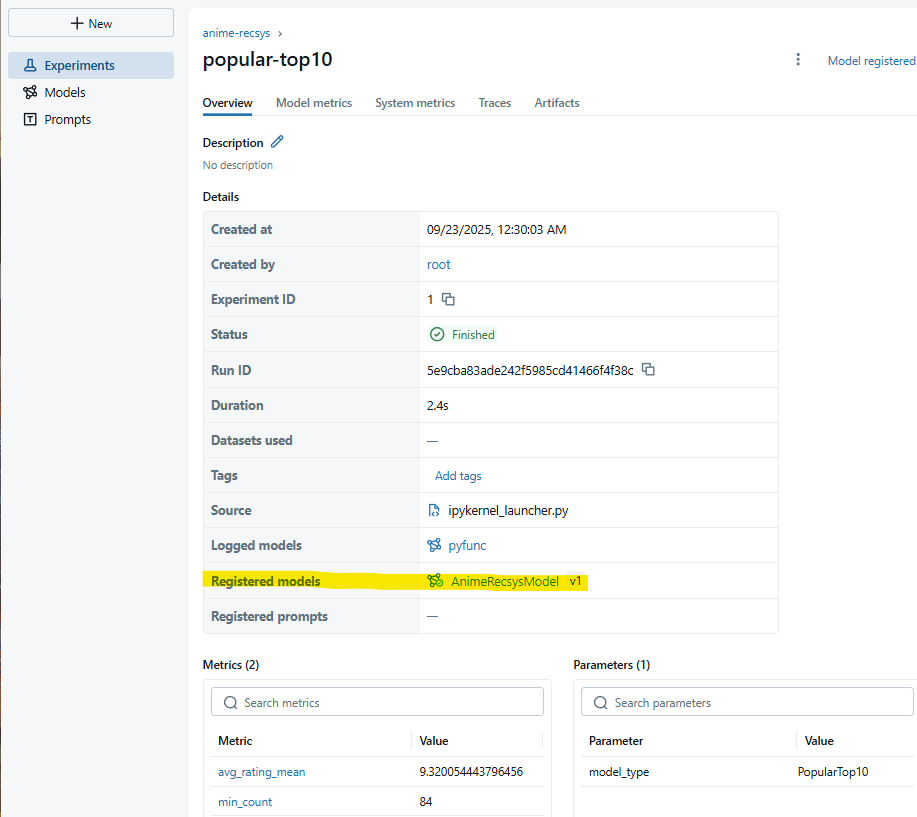Focus the Search metrics field
The height and width of the screenshot is (817, 917).
click(377, 702)
